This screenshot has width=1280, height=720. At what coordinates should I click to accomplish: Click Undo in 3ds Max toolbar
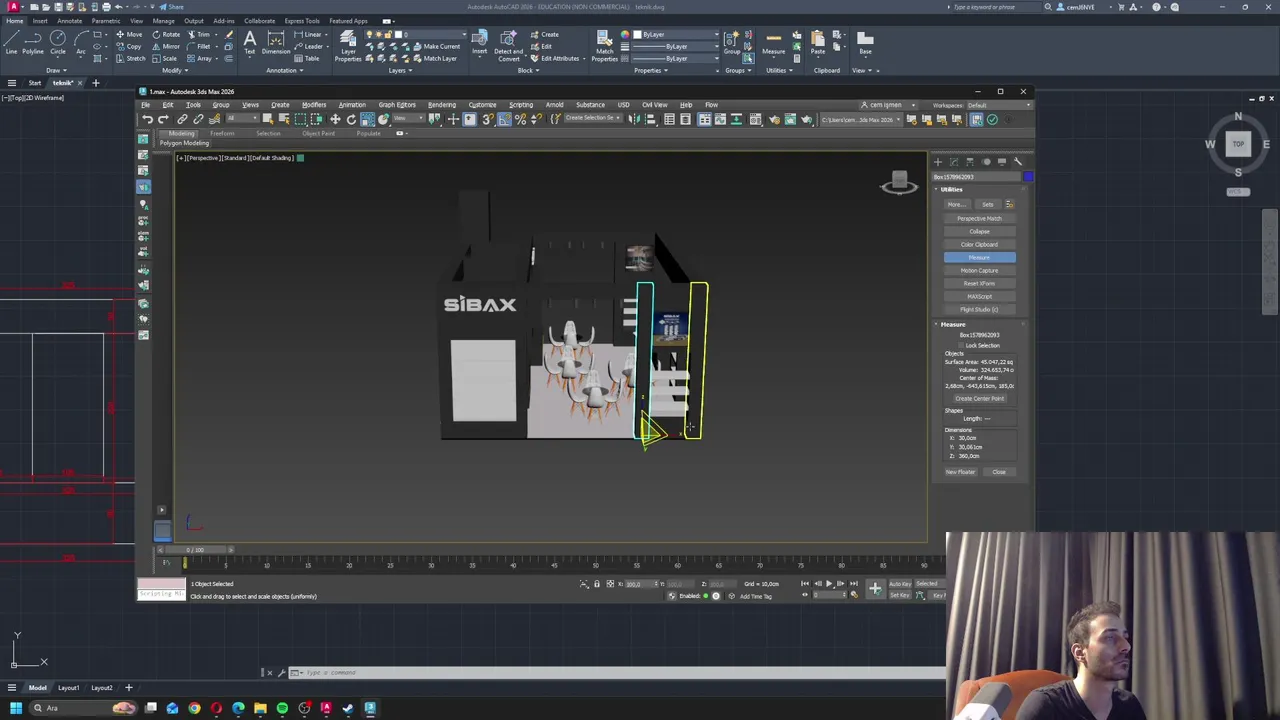[x=147, y=120]
